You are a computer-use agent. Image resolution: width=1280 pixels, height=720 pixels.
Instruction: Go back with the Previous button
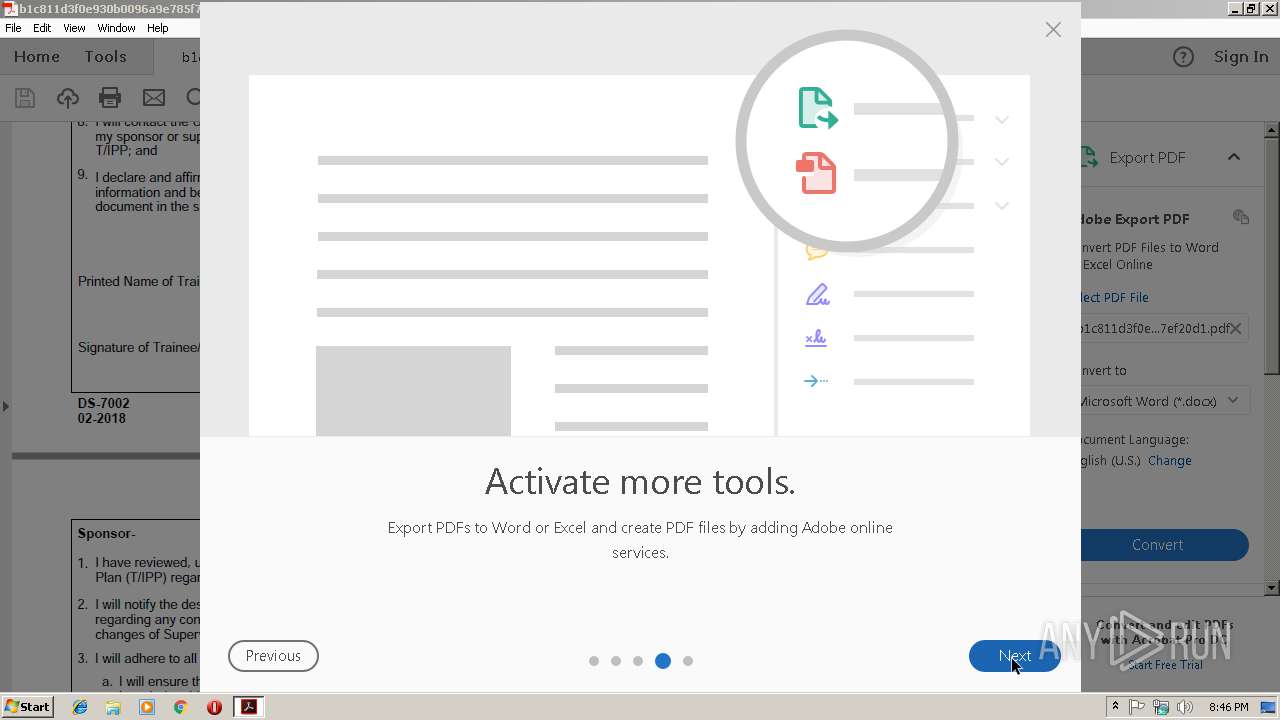pyautogui.click(x=273, y=656)
